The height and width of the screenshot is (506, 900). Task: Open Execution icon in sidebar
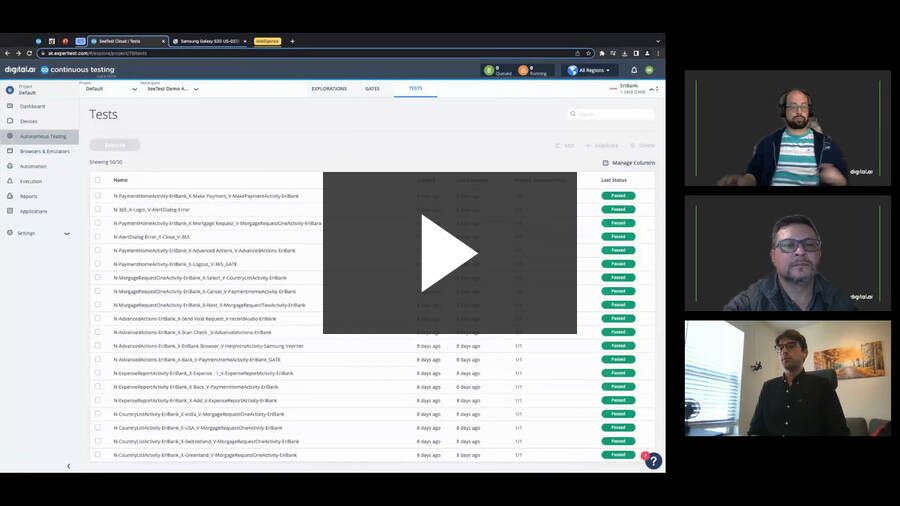pyautogui.click(x=10, y=181)
